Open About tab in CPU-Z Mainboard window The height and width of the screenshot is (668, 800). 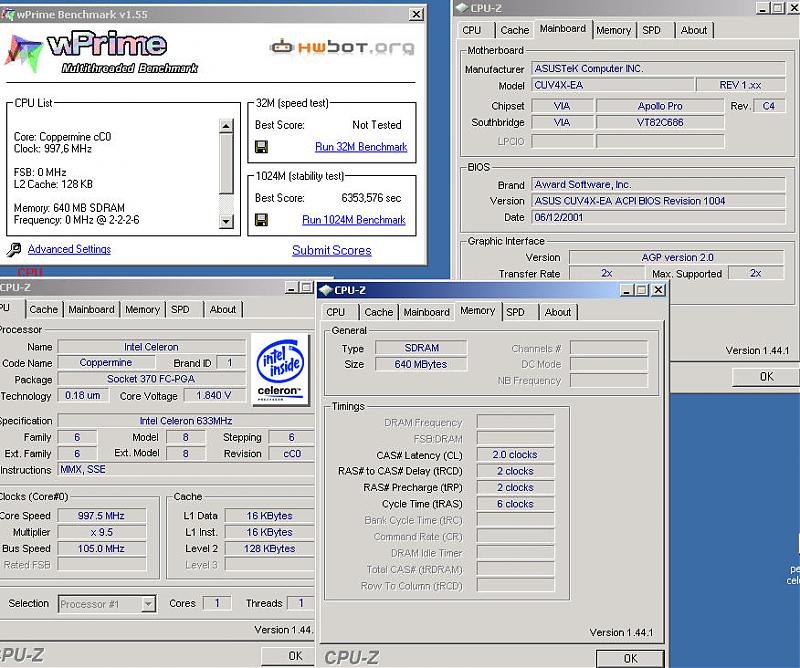[694, 31]
